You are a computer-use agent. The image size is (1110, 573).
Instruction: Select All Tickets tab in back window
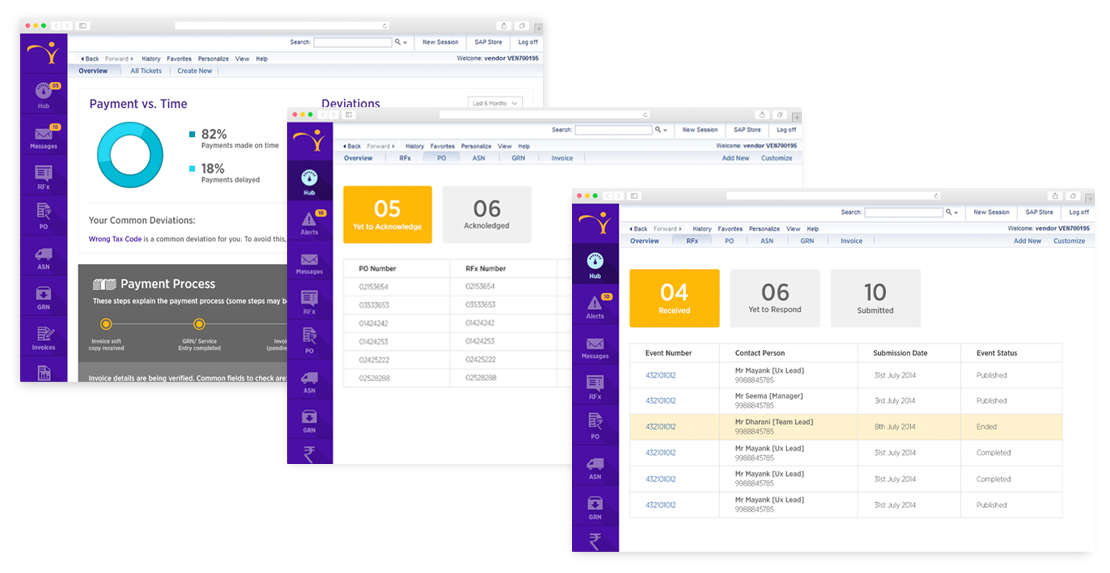[x=146, y=71]
